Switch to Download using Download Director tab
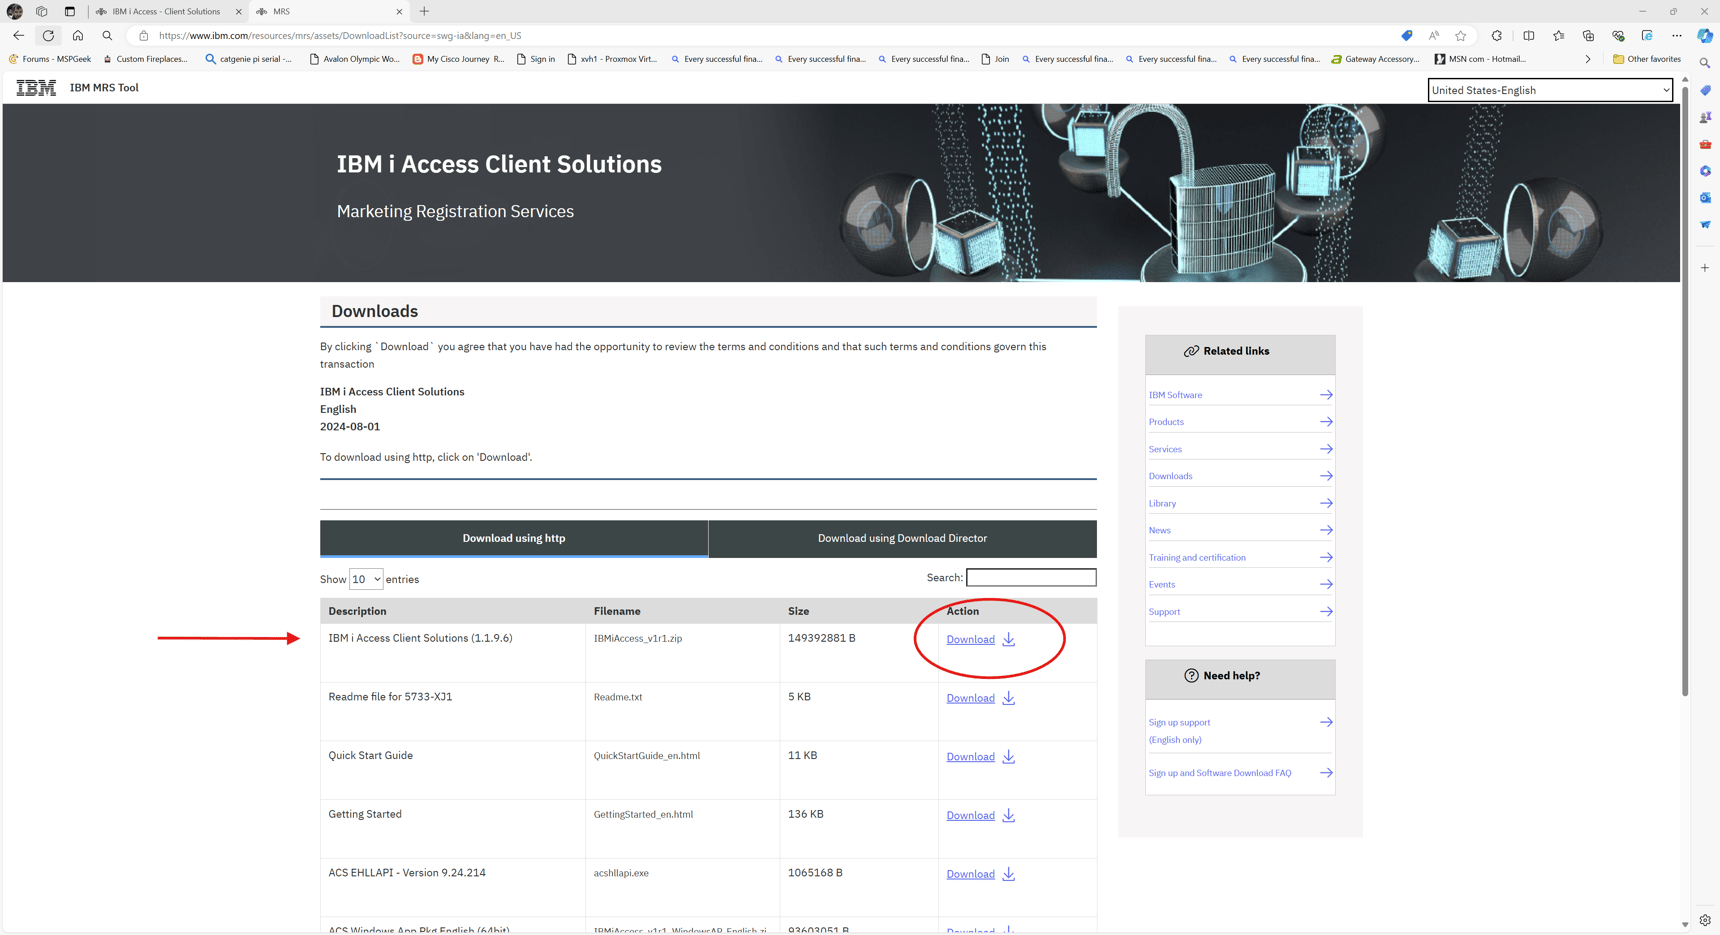The image size is (1720, 935). [902, 538]
